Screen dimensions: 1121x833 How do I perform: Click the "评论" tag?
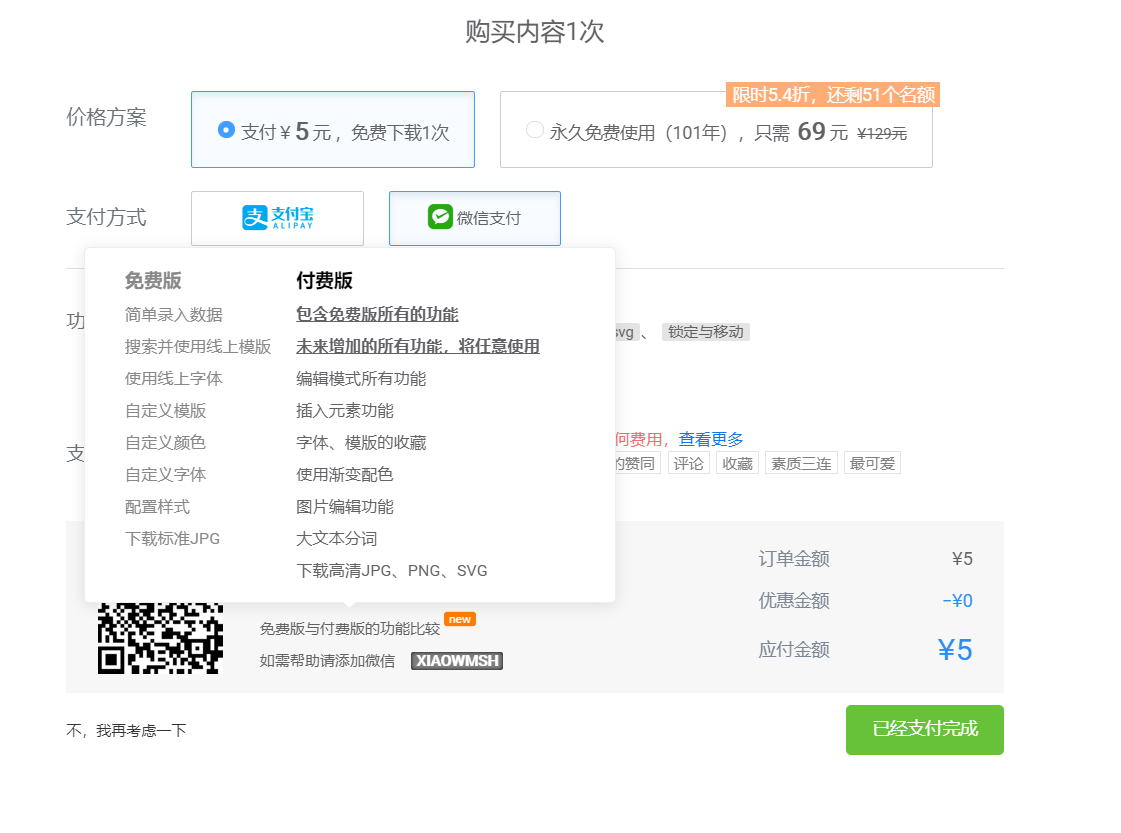click(688, 462)
